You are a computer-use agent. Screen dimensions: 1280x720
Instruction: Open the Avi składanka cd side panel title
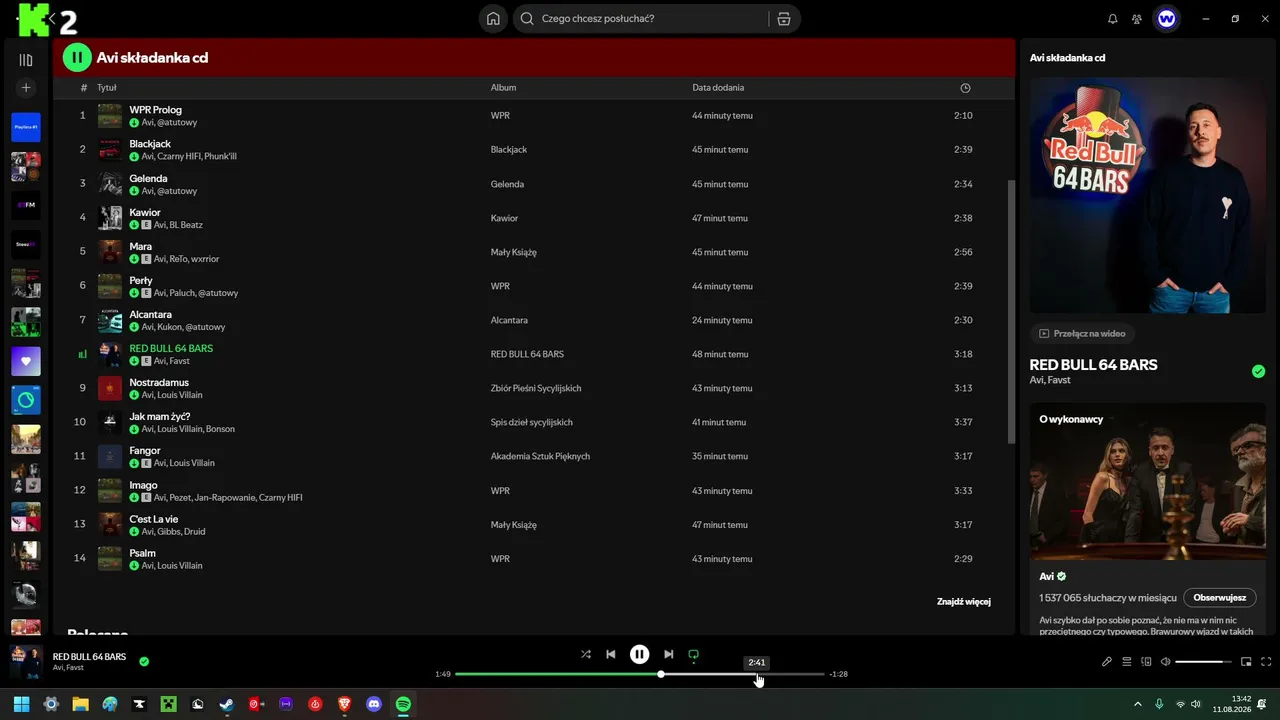point(1067,58)
